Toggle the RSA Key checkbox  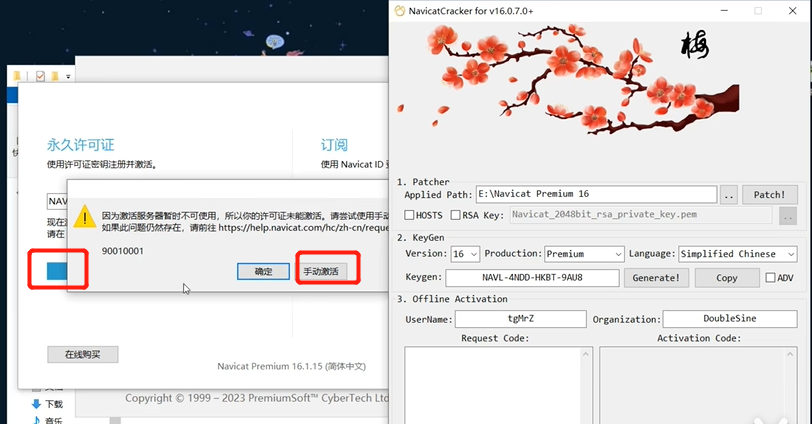(455, 215)
